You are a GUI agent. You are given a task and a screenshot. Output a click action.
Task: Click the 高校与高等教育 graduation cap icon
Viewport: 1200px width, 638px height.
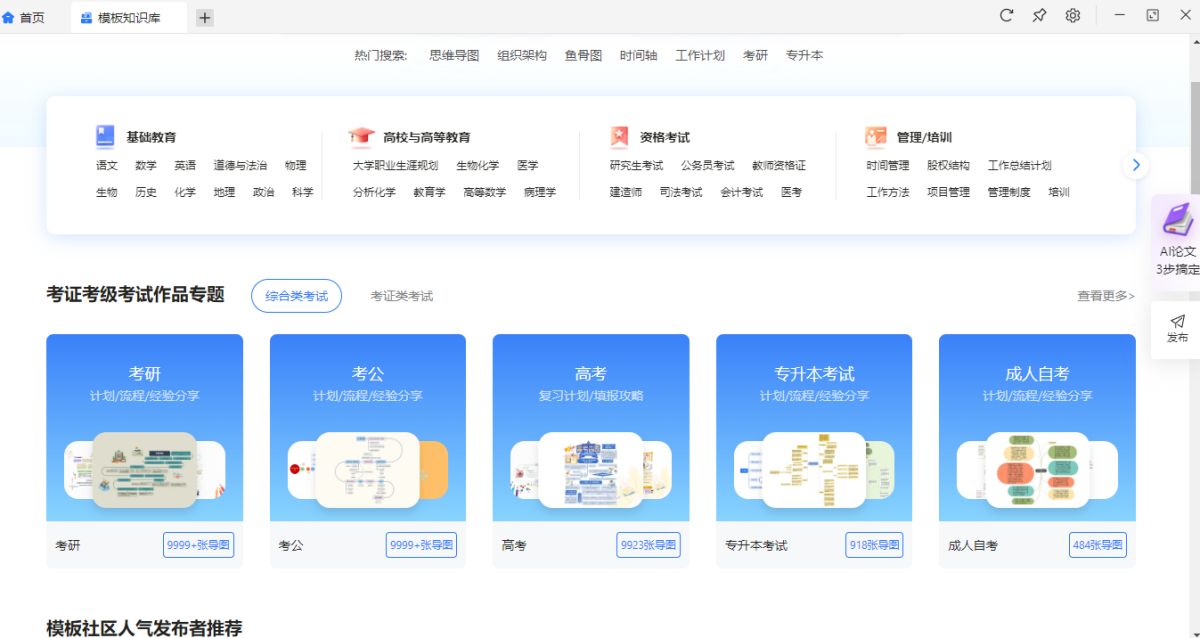[x=361, y=137]
